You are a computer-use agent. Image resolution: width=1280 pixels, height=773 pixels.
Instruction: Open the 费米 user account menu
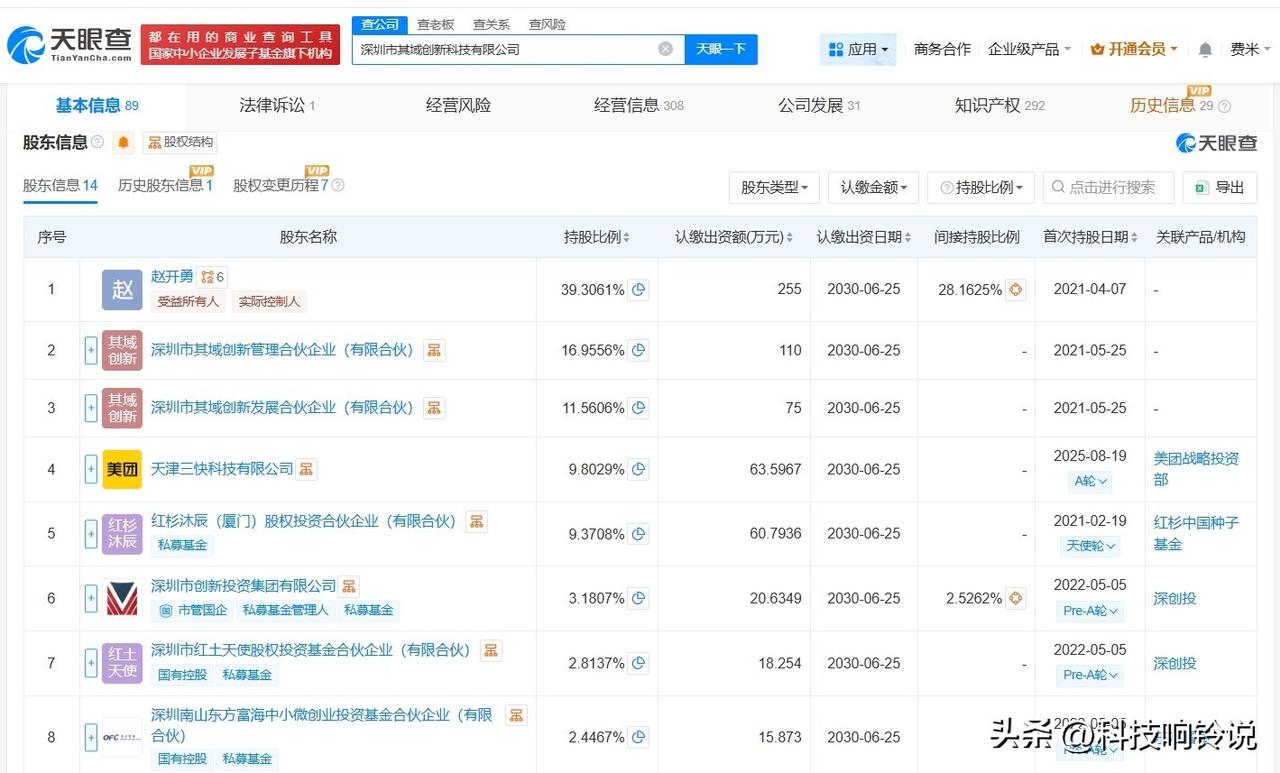point(1250,49)
